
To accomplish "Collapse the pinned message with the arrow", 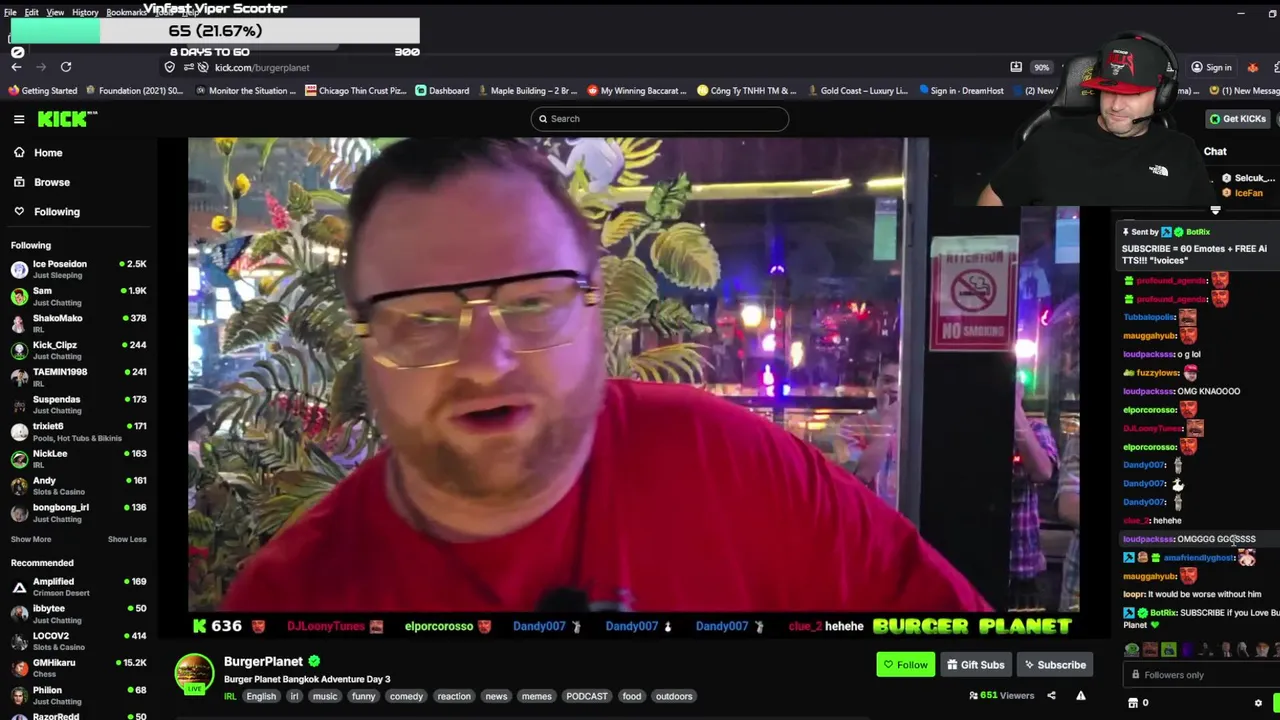I will pos(1216,211).
